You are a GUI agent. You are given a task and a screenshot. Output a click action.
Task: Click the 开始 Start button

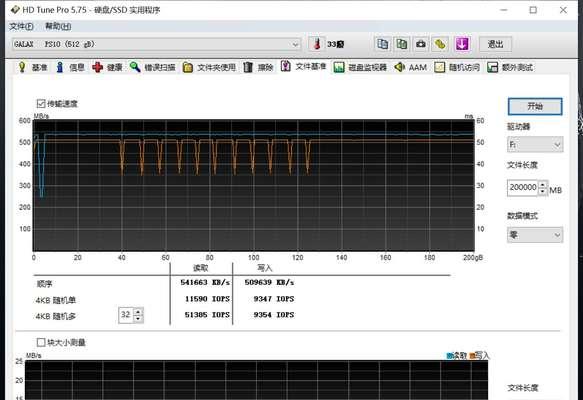[x=535, y=107]
